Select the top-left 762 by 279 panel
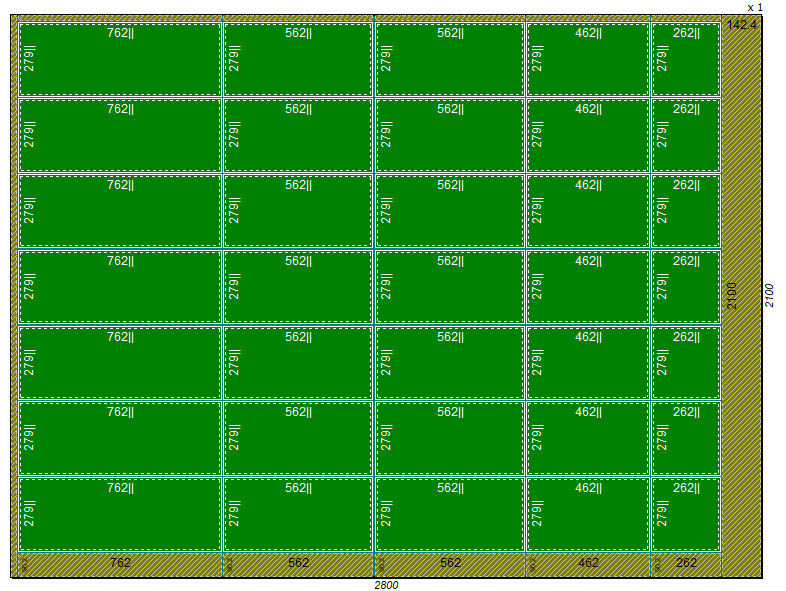Screen dimensions: 786x591 coord(119,60)
